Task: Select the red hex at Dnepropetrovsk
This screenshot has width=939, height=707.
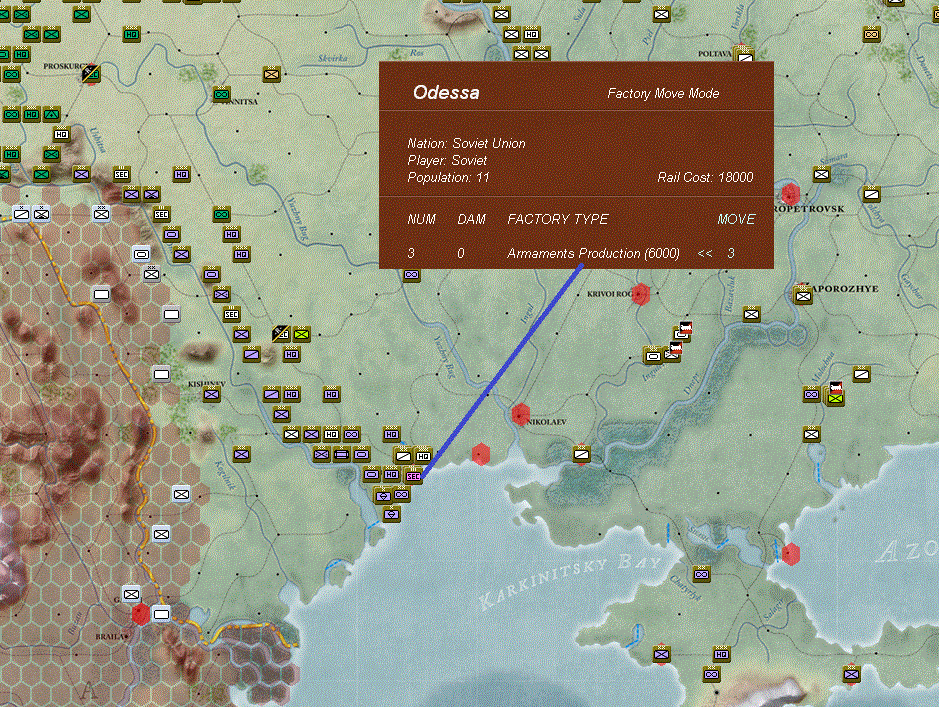Action: 790,194
